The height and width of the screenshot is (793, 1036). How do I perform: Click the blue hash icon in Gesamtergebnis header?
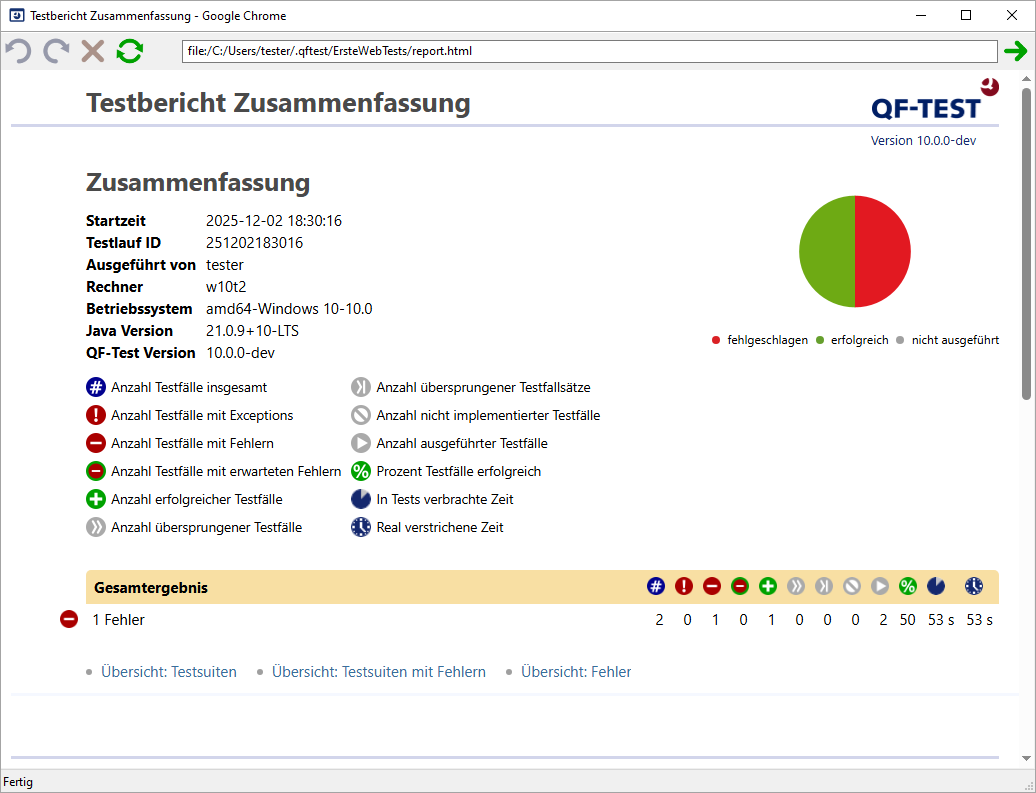(656, 587)
